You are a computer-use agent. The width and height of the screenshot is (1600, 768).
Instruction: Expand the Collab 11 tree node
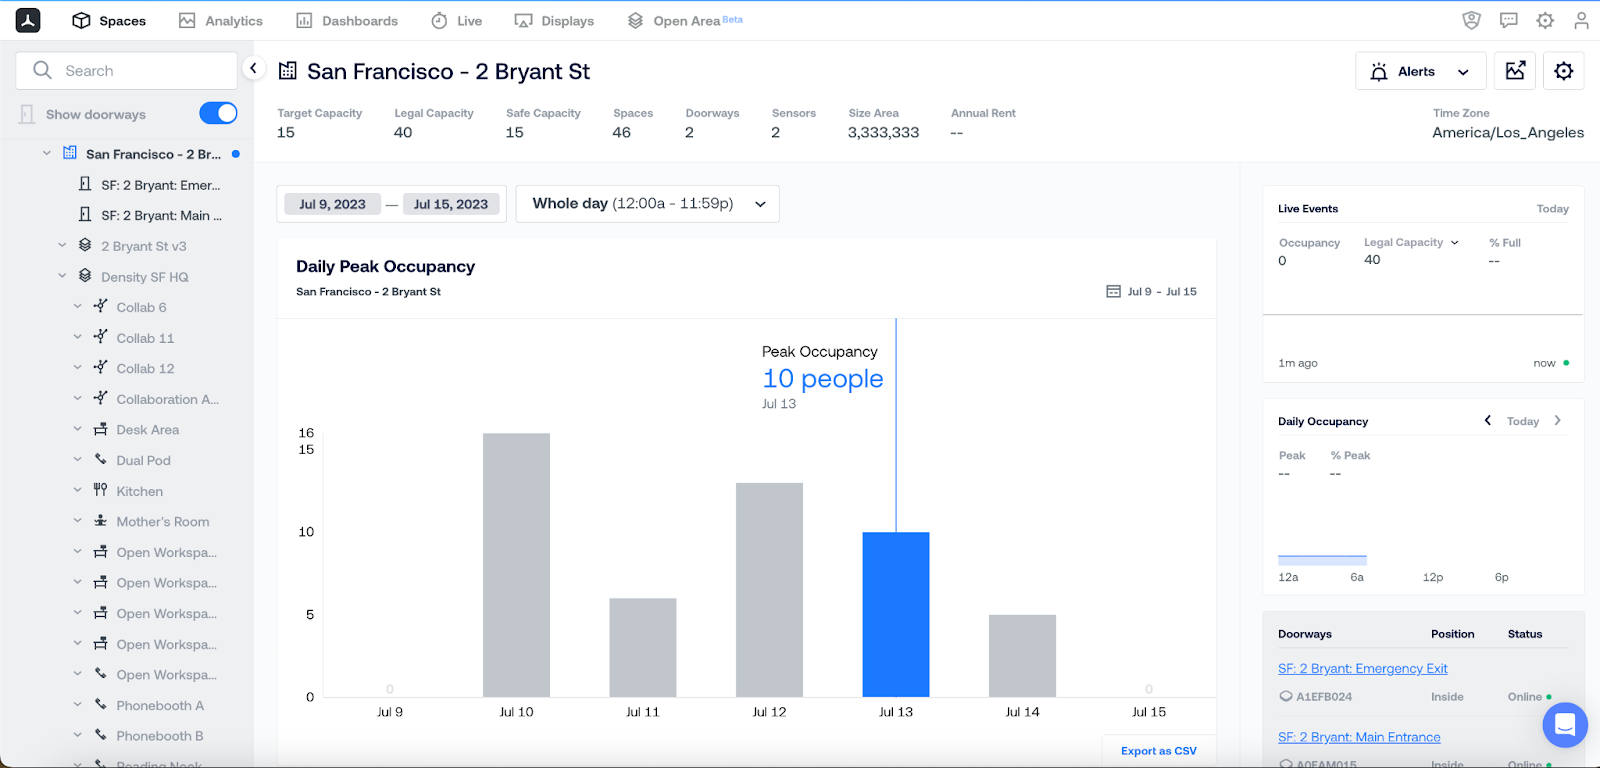pyautogui.click(x=77, y=337)
